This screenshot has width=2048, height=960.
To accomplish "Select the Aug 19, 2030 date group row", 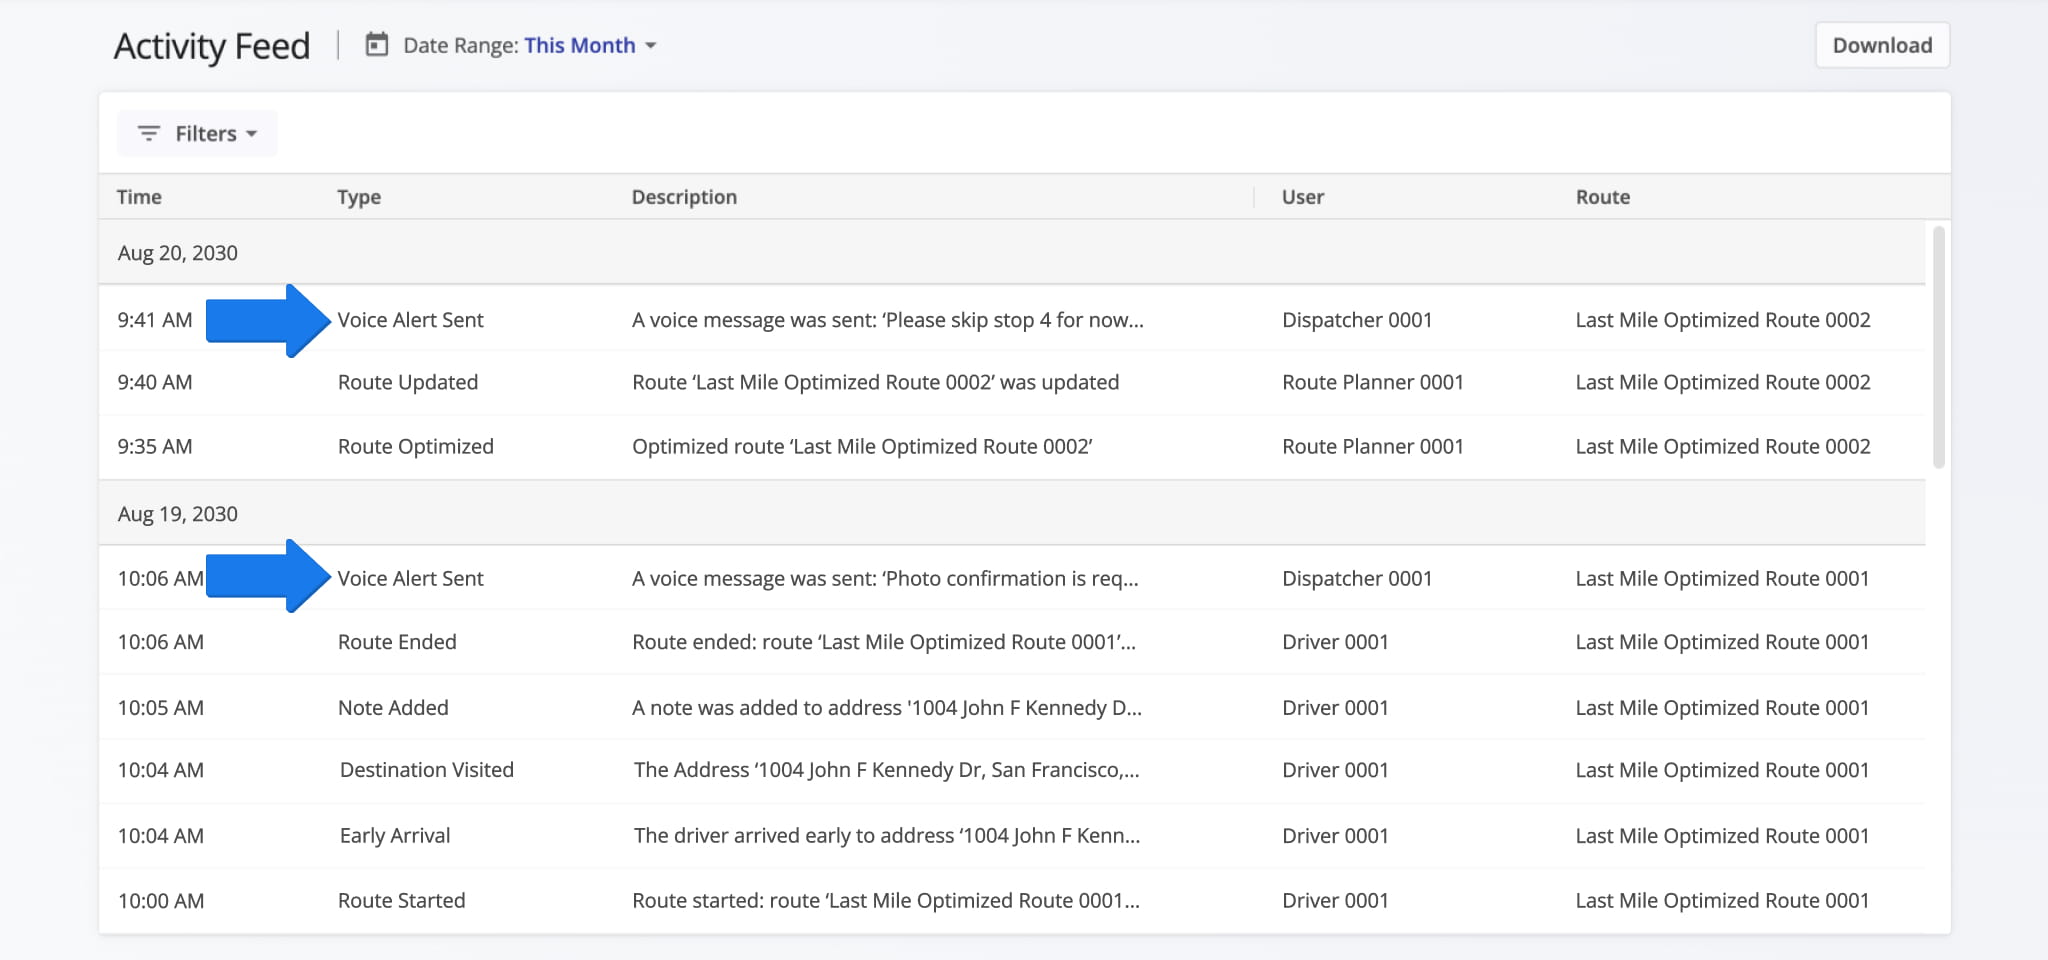I will 1012,513.
